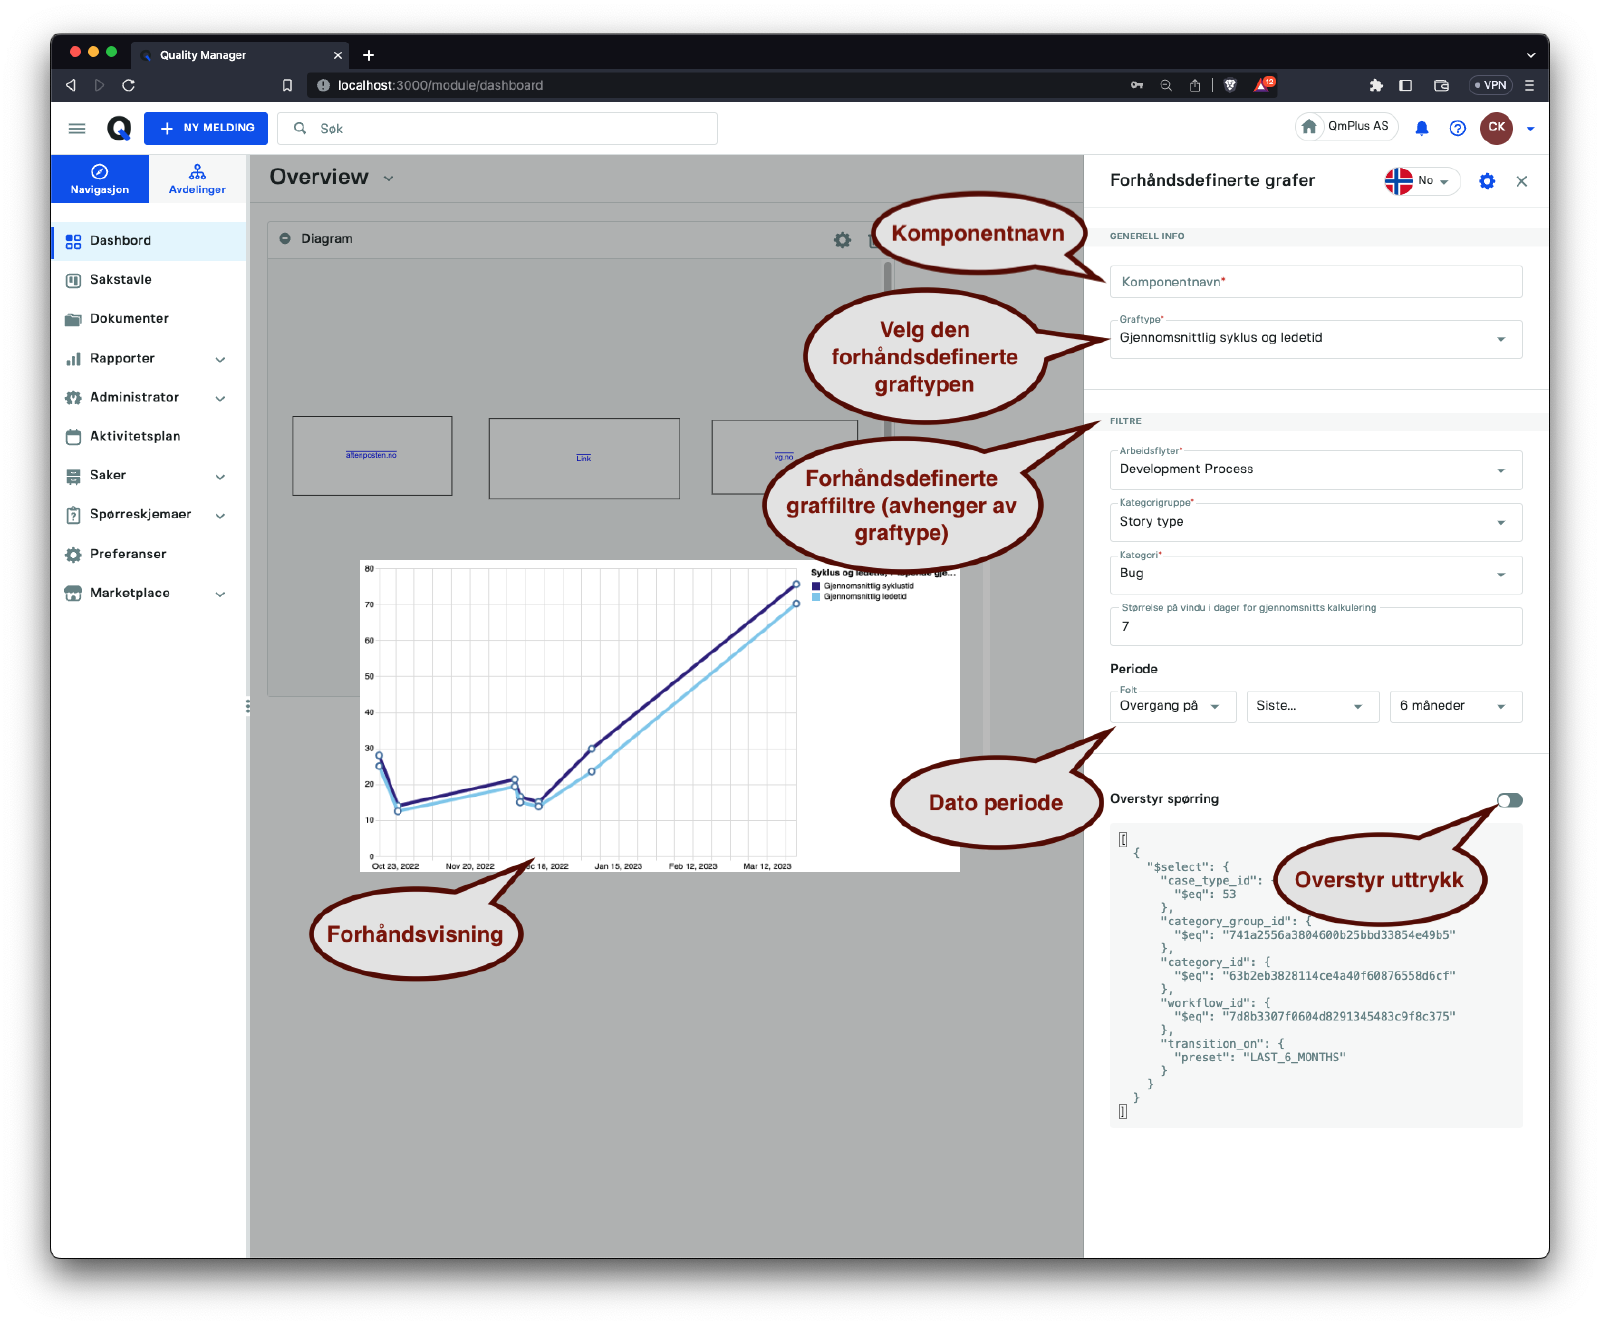The width and height of the screenshot is (1600, 1325).
Task: Click the home icon beside QmPlus AS
Action: pos(1308,127)
